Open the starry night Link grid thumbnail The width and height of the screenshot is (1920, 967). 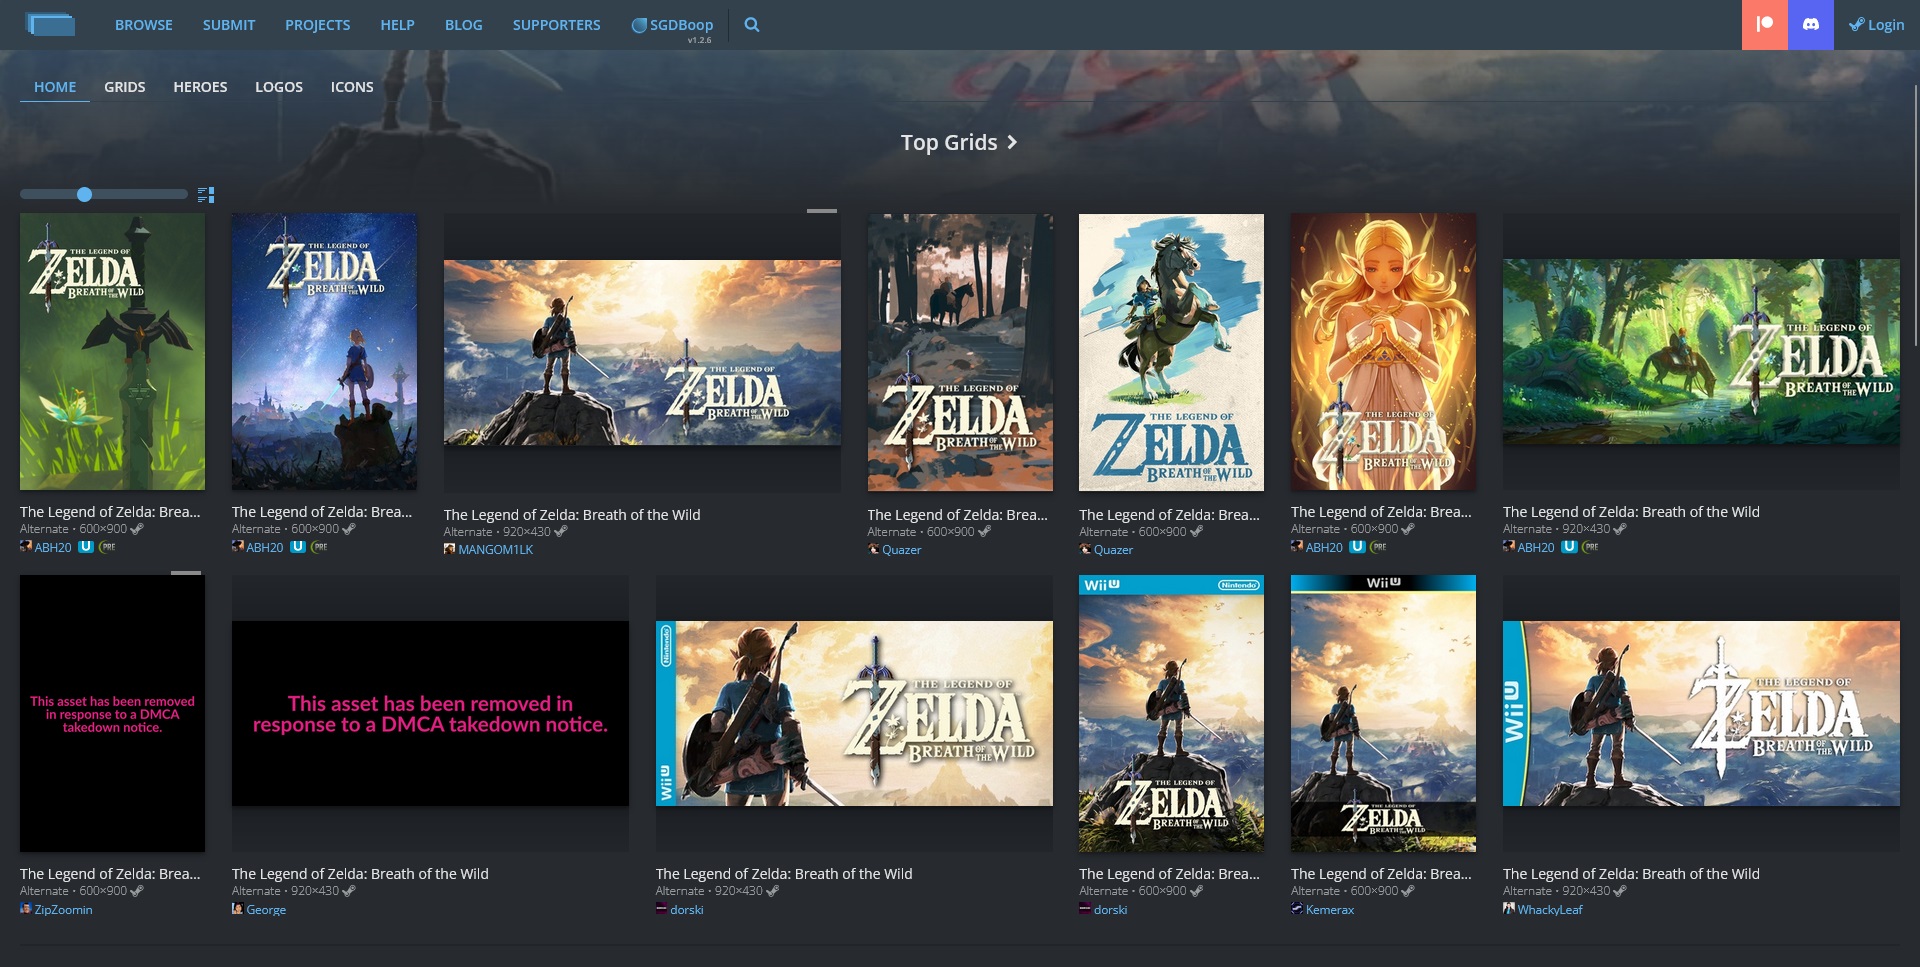(324, 351)
